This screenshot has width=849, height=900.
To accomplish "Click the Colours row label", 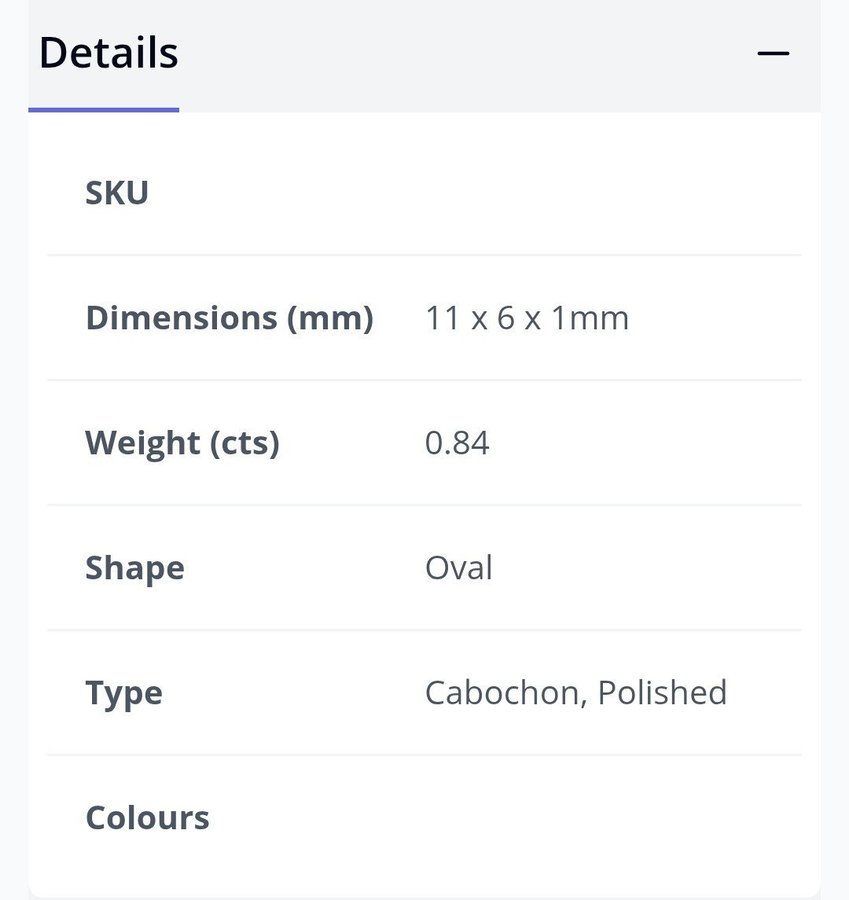I will tap(147, 818).
